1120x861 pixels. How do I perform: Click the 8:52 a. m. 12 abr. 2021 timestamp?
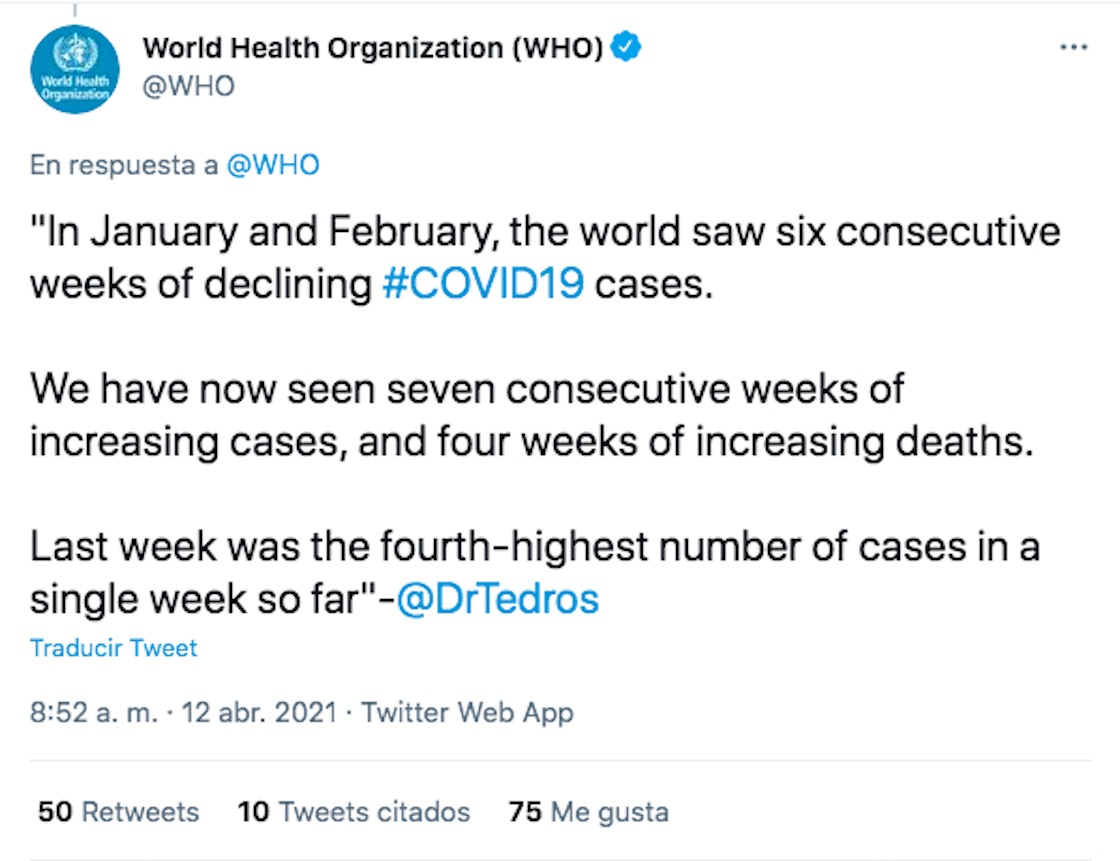[x=183, y=713]
